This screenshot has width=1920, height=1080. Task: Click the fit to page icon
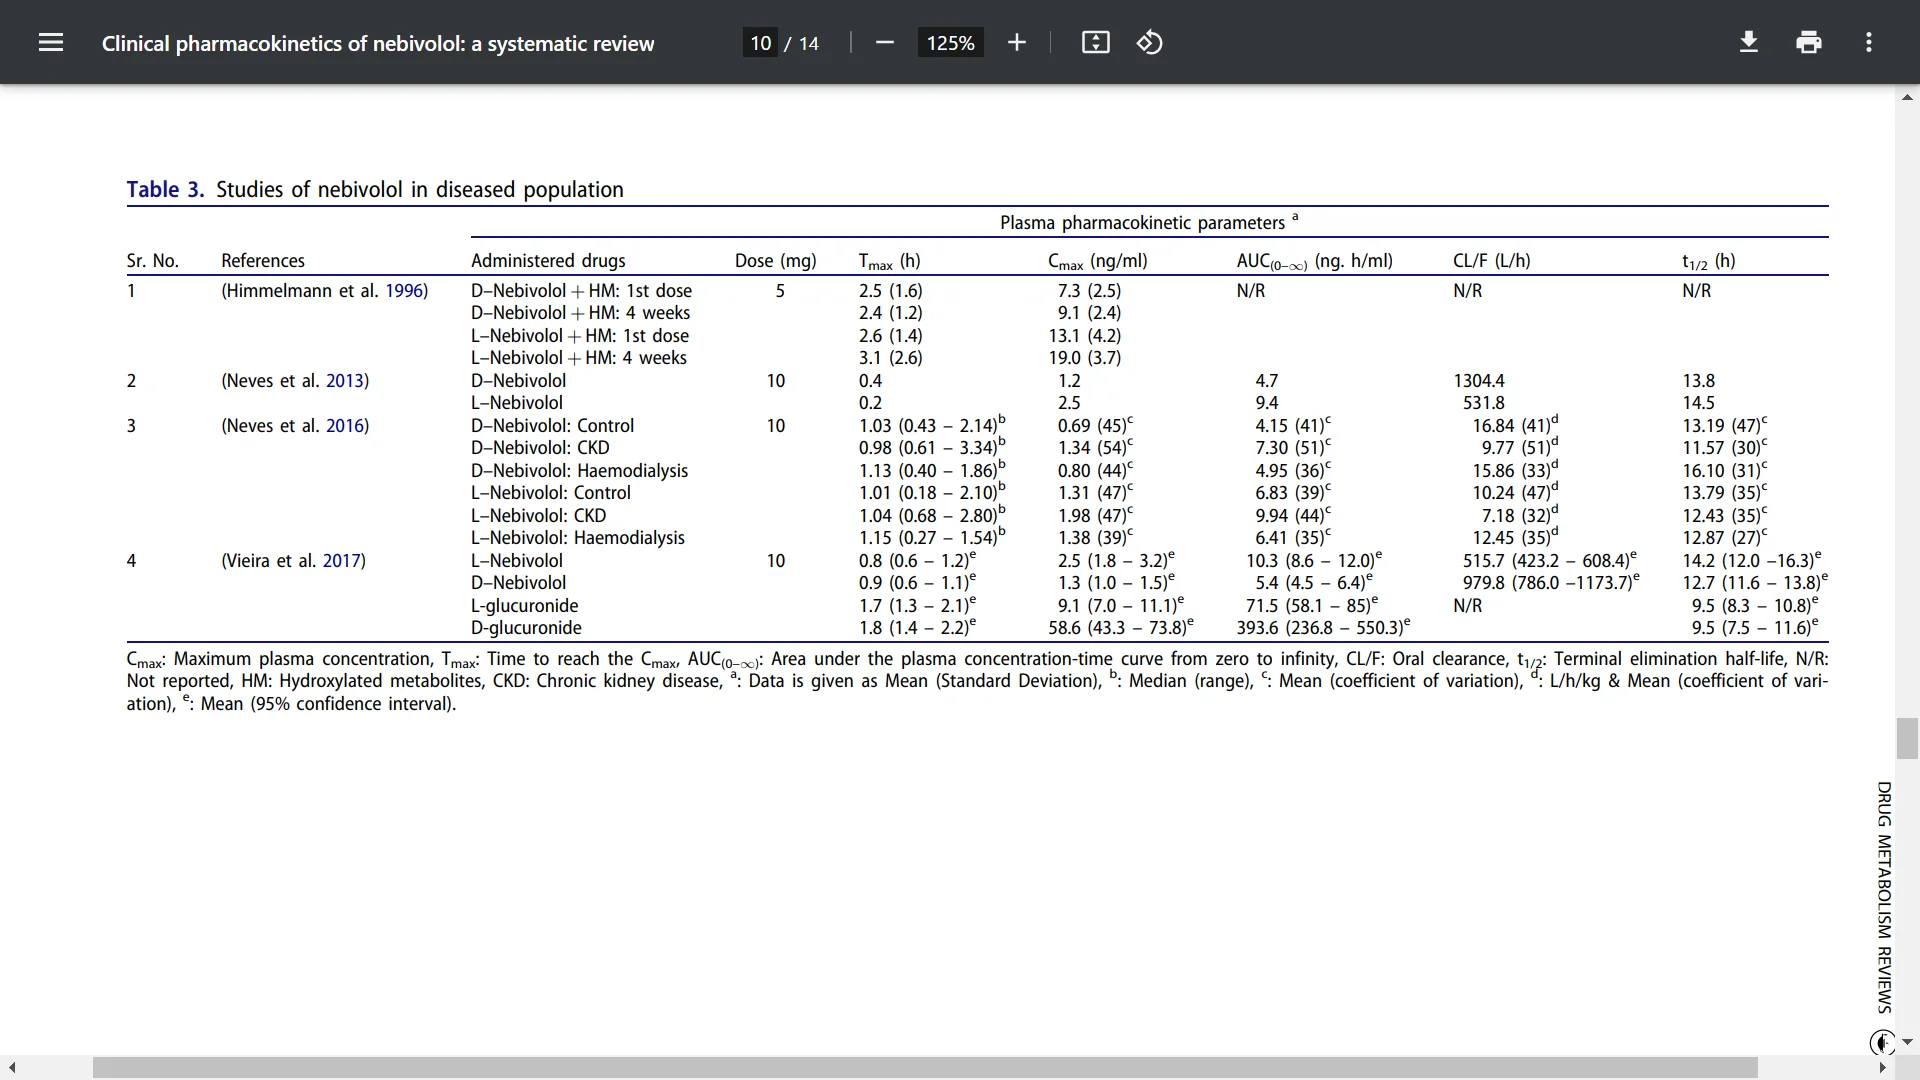click(x=1096, y=42)
